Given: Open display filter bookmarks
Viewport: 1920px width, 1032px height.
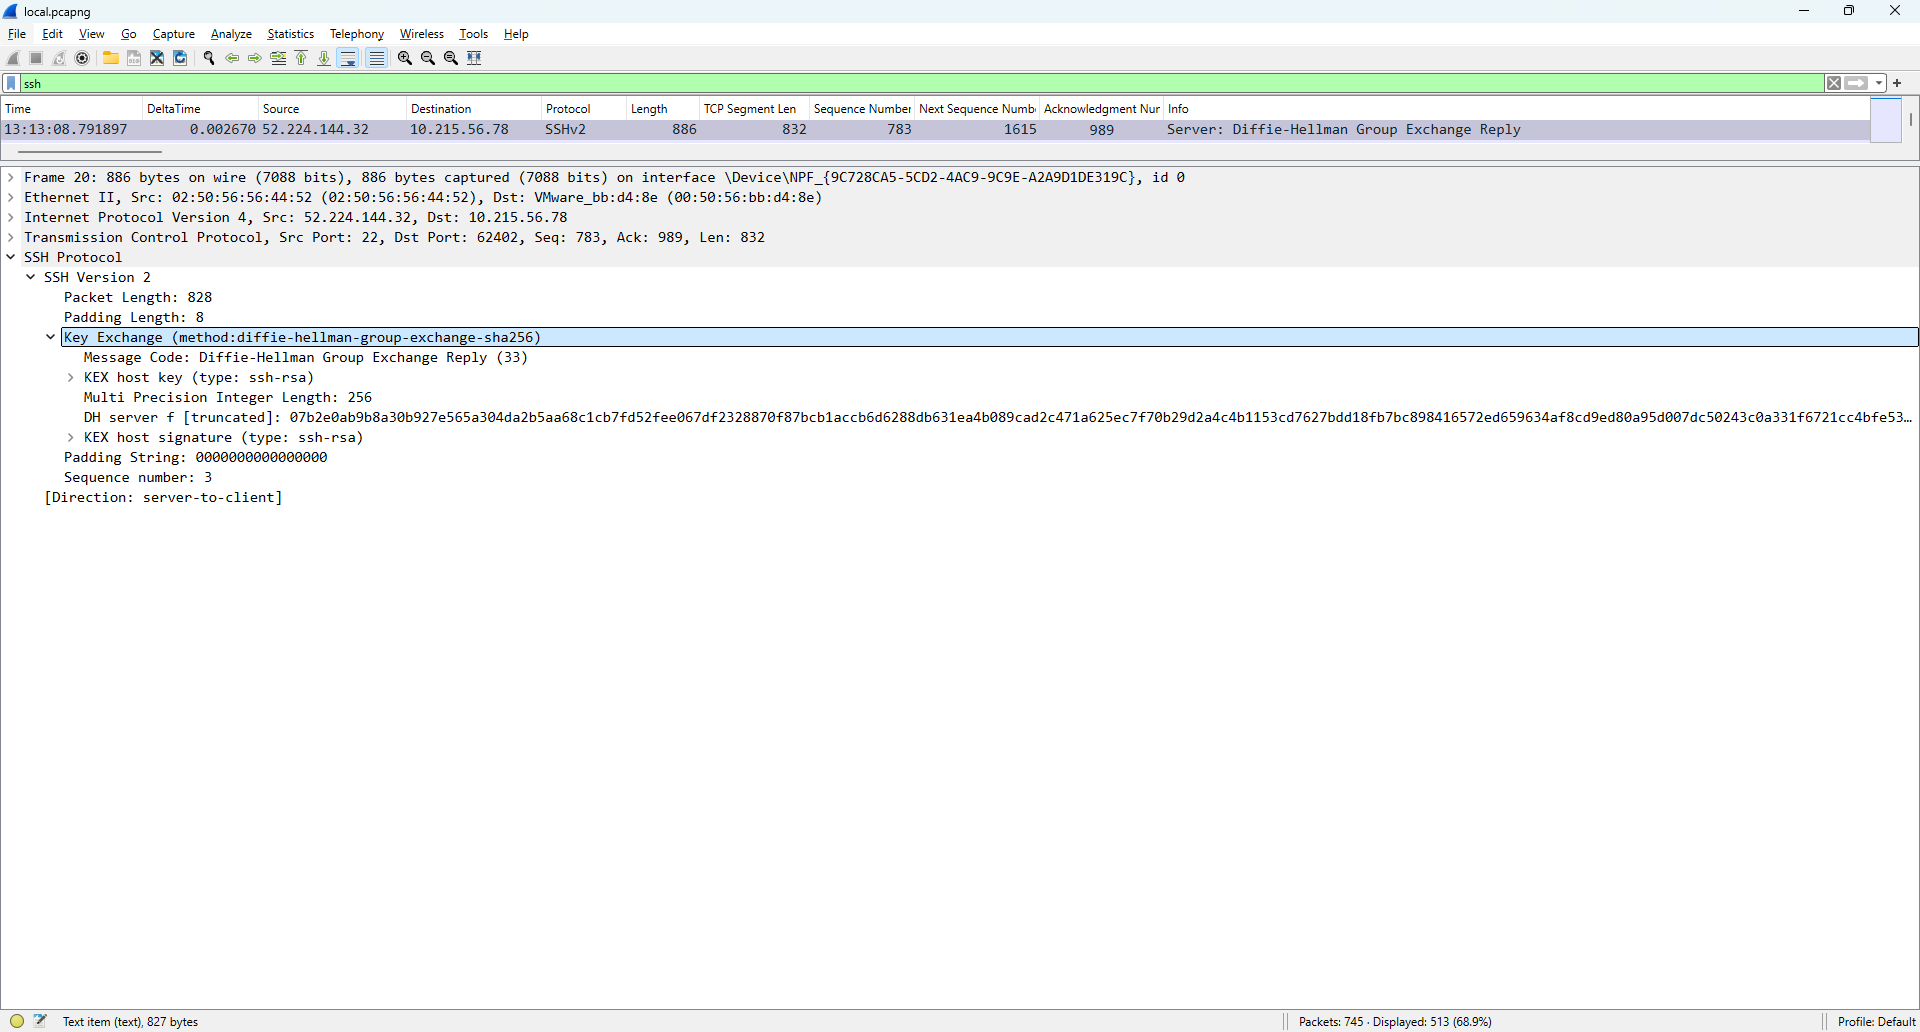Looking at the screenshot, I should click(x=12, y=83).
